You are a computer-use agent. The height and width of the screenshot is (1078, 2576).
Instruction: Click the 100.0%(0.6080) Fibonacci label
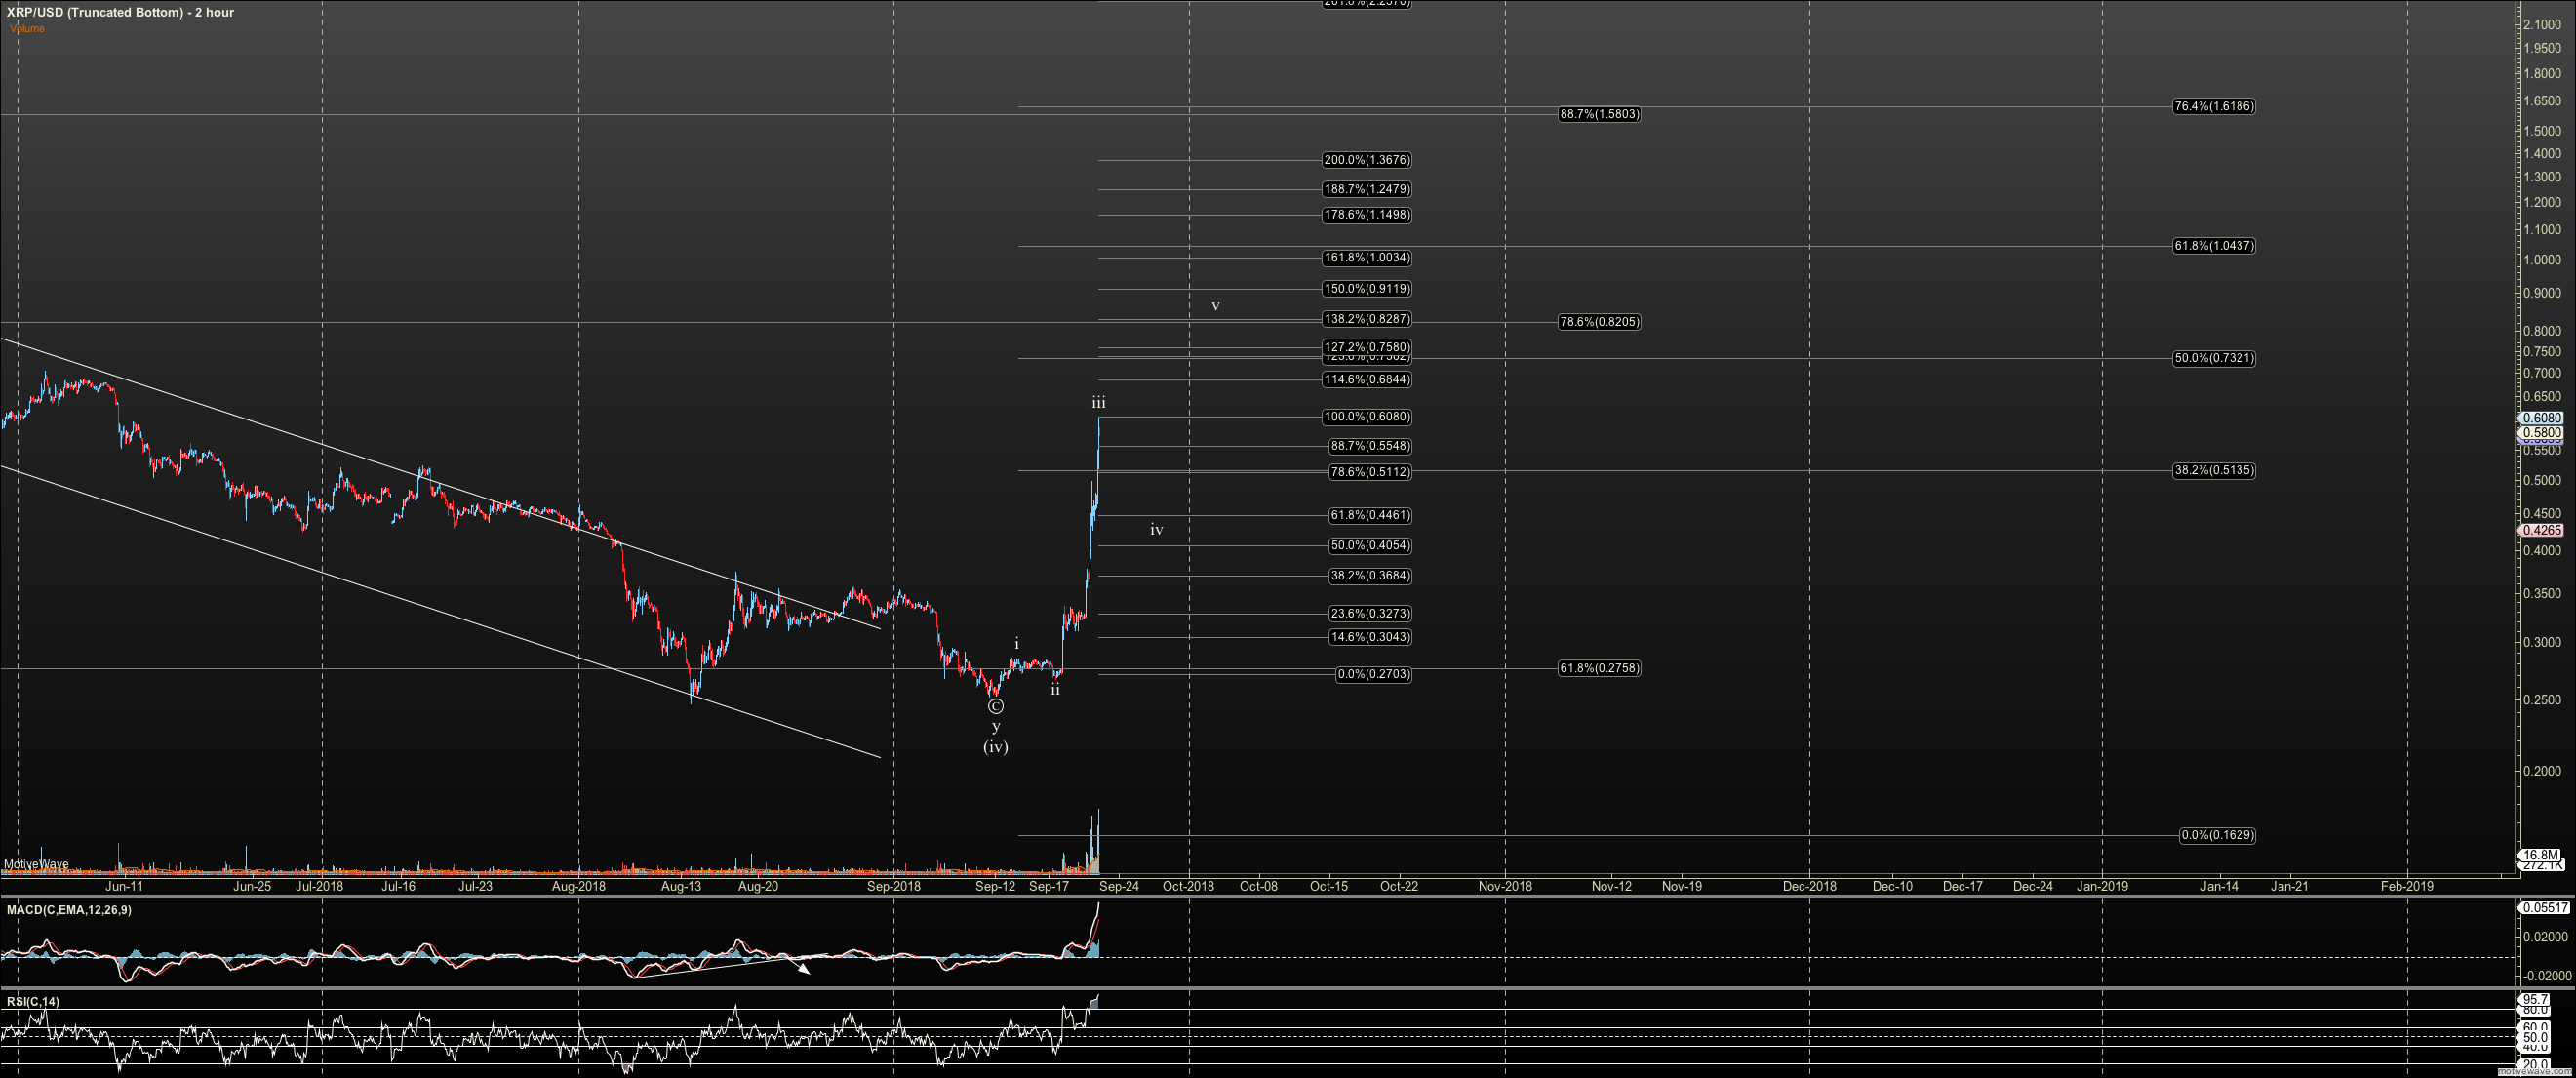tap(1367, 417)
